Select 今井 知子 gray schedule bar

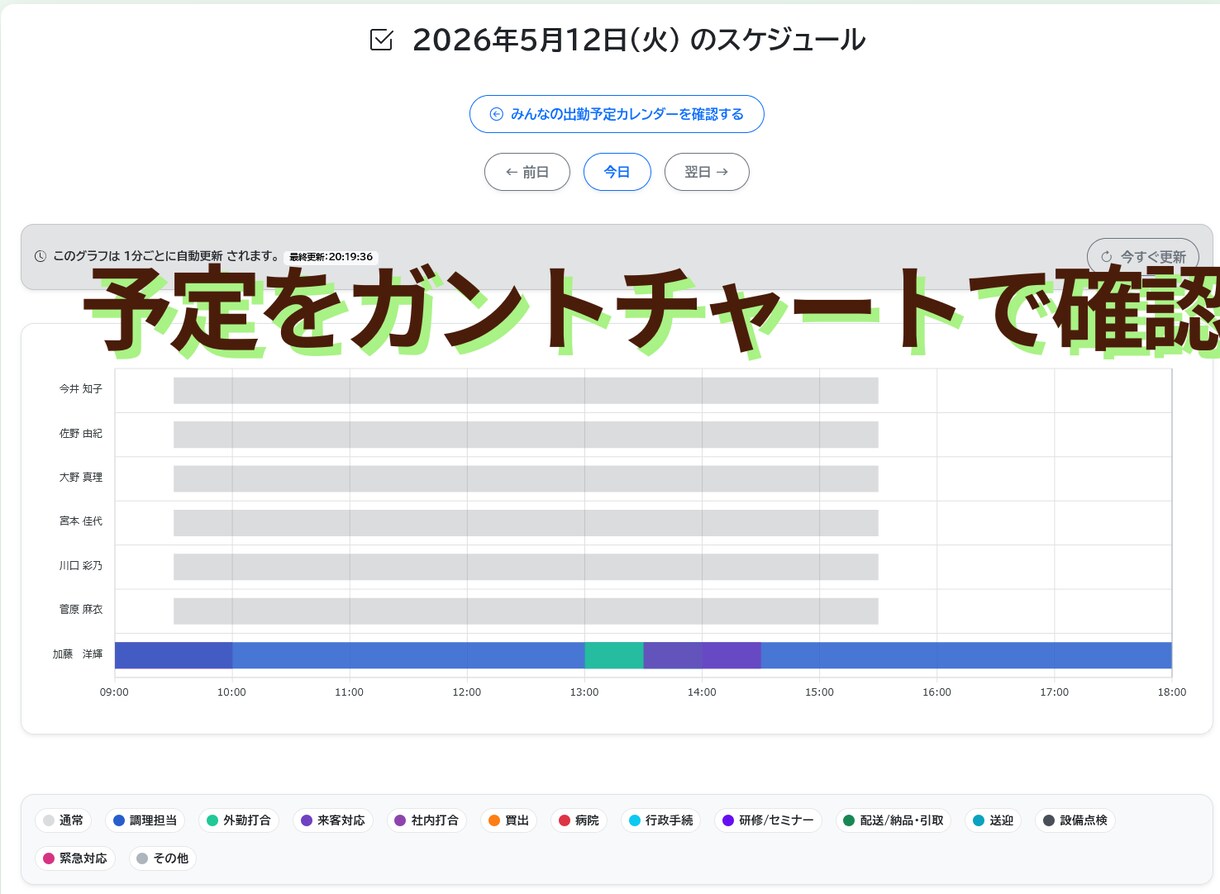526,390
